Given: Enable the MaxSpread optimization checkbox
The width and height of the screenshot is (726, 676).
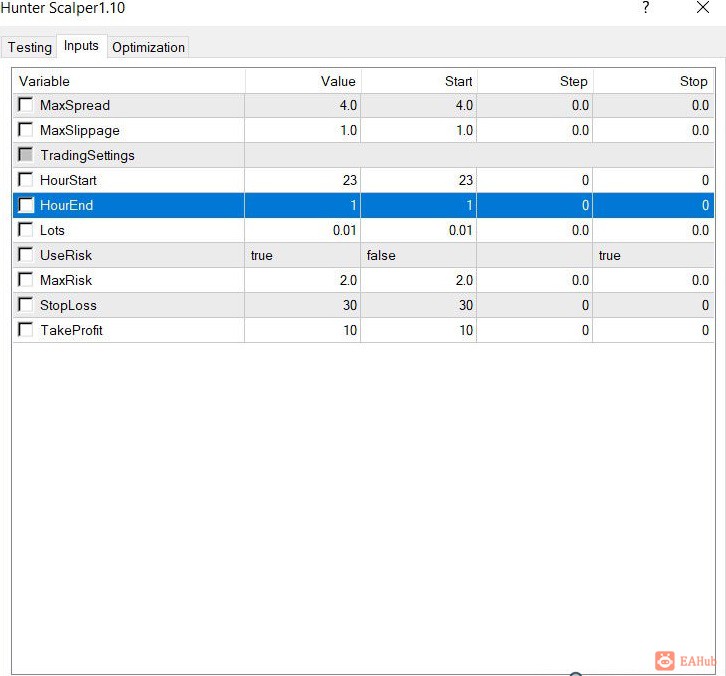Looking at the screenshot, I should point(25,105).
